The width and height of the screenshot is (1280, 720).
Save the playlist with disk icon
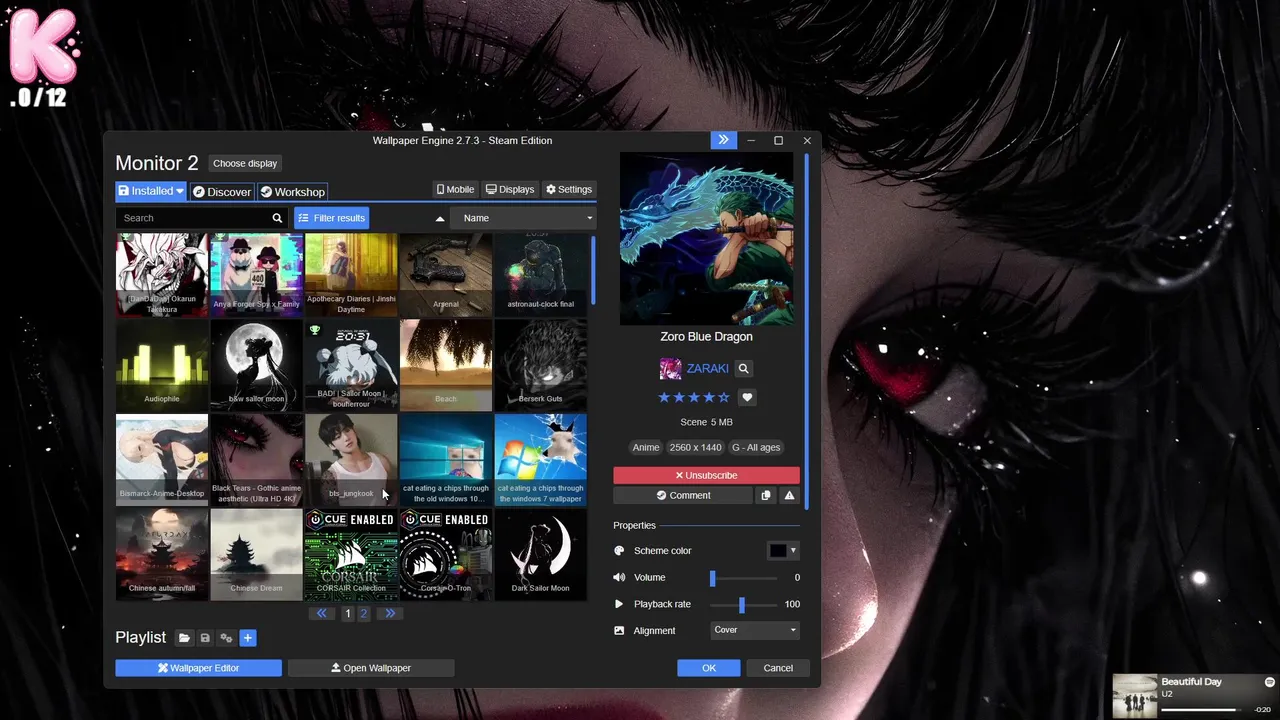[205, 638]
